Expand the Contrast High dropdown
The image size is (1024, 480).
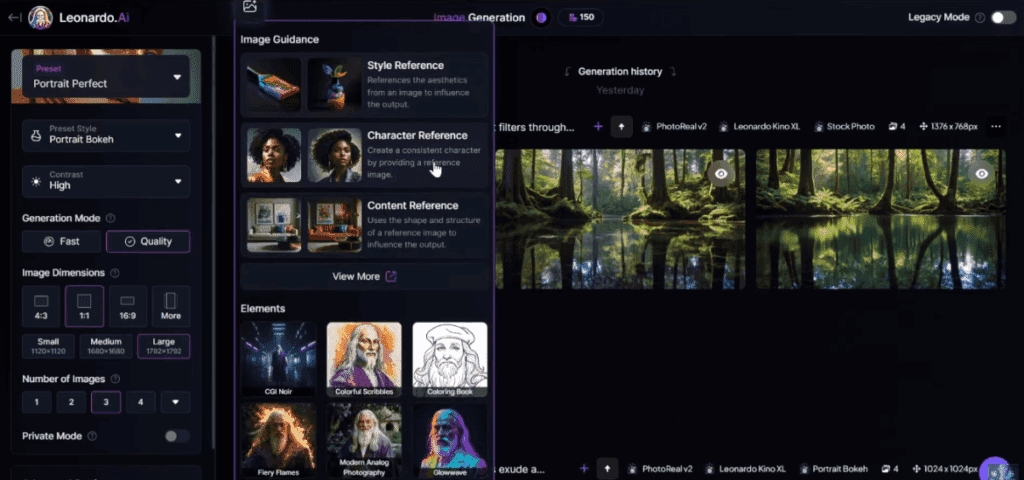click(106, 181)
